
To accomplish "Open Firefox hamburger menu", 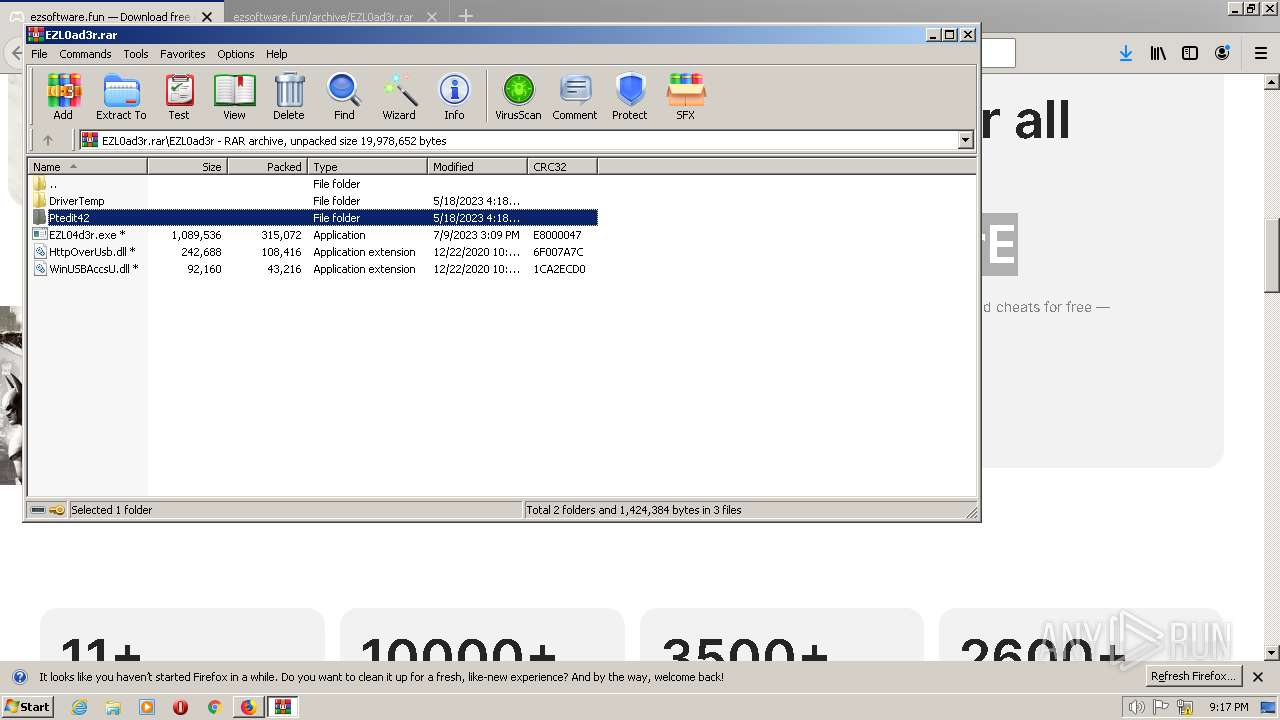I will [1261, 53].
